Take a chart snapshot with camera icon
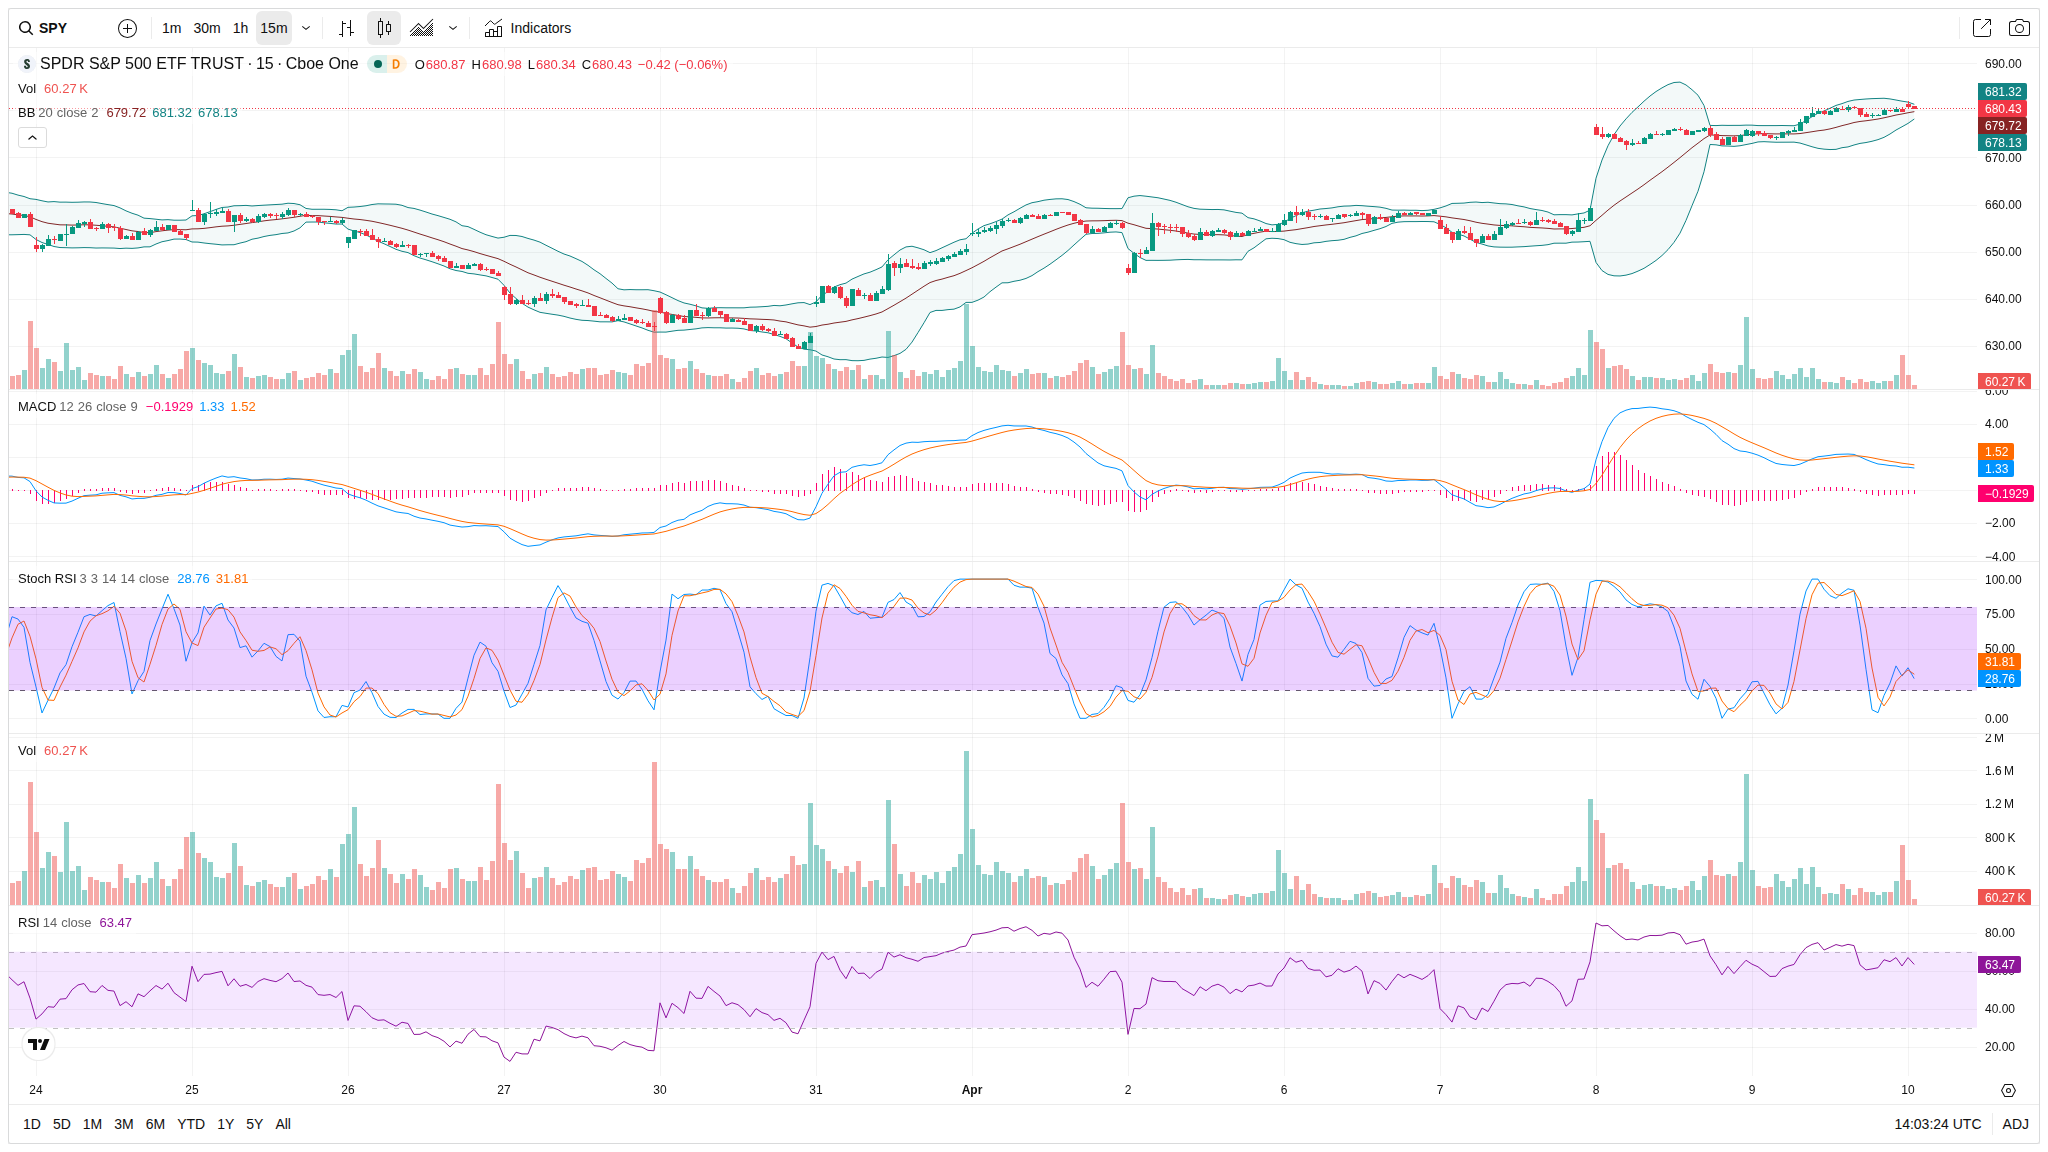The height and width of the screenshot is (1152, 2048). (2019, 28)
